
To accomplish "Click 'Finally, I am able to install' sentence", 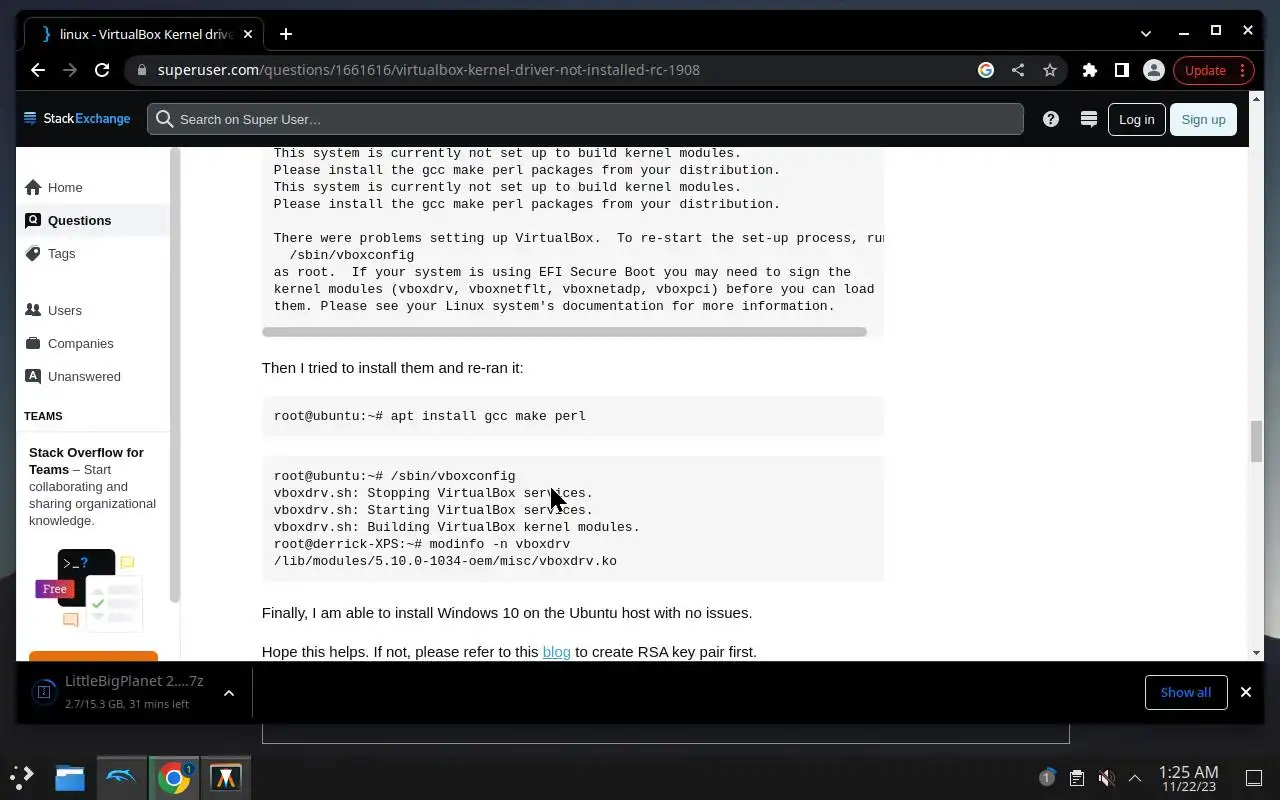I will [x=507, y=612].
